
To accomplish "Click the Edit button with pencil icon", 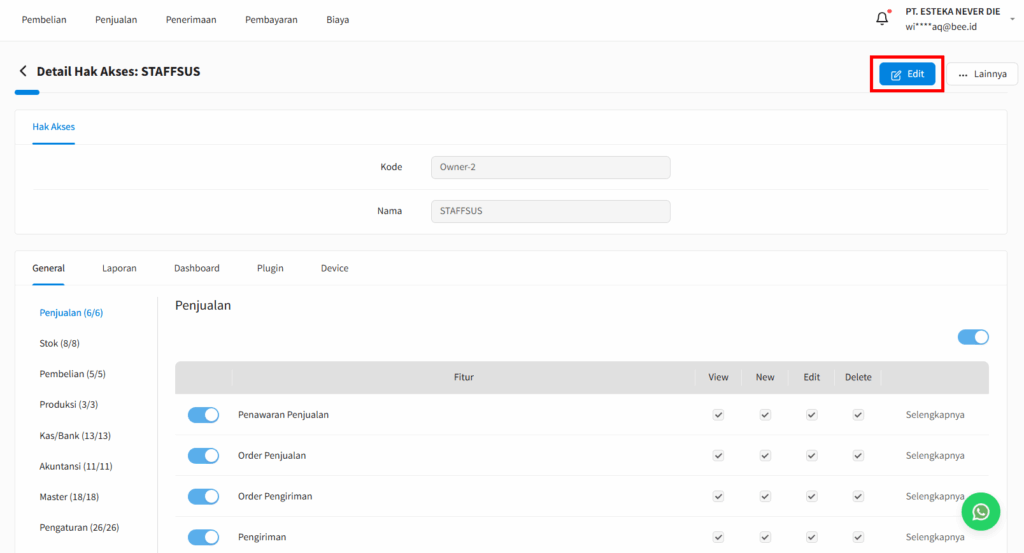I will [907, 74].
